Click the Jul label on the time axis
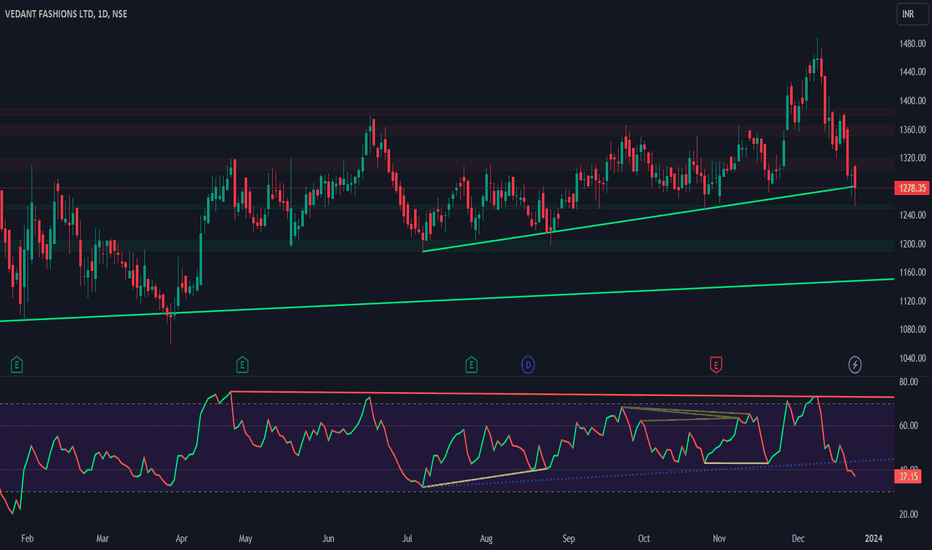This screenshot has height=550, width=932. point(407,539)
